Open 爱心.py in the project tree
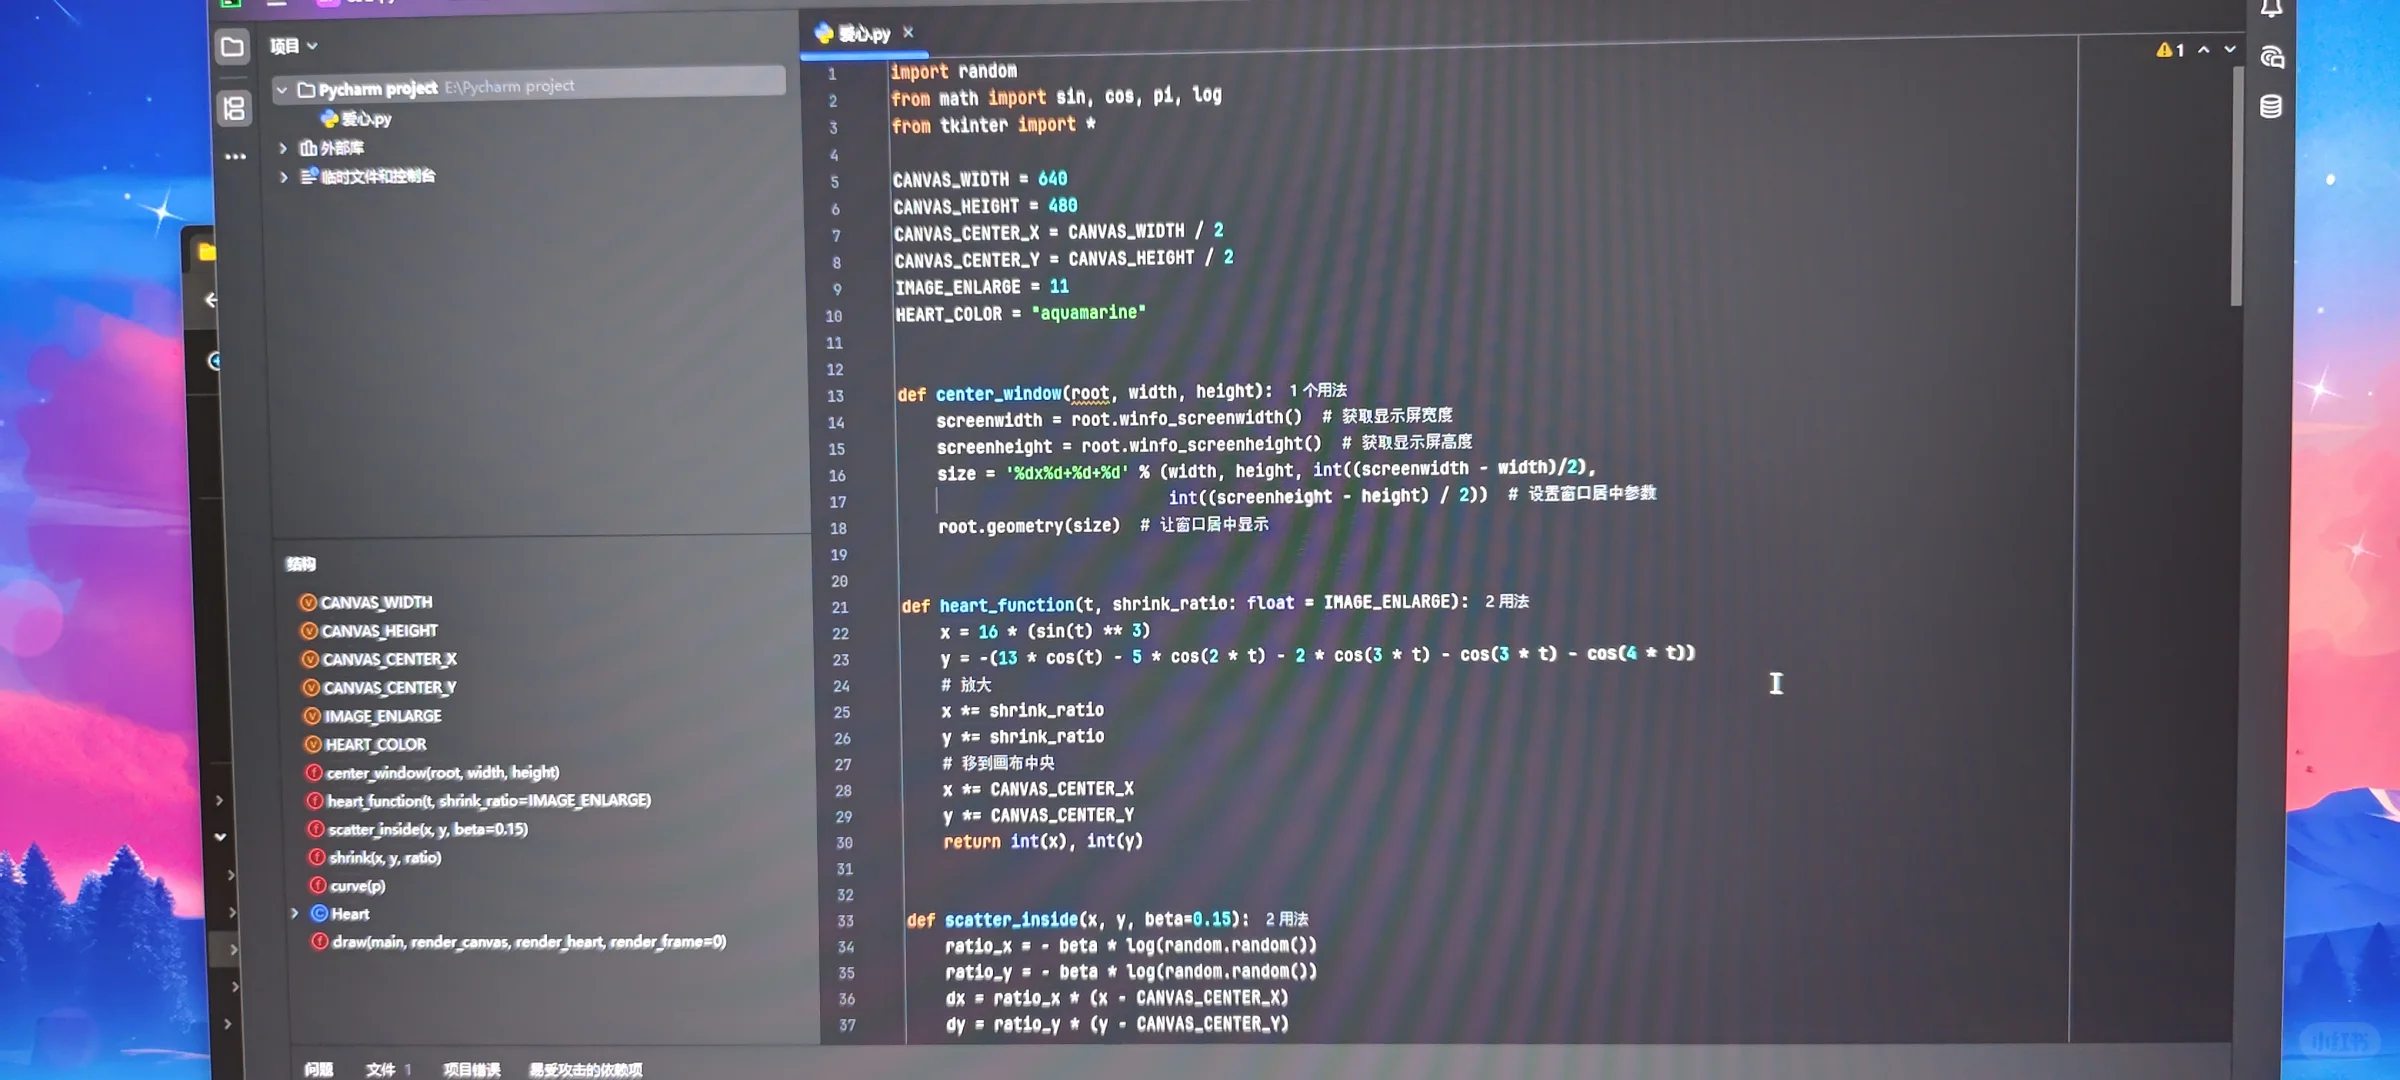Screen dimensions: 2400x1080 pyautogui.click(x=365, y=119)
